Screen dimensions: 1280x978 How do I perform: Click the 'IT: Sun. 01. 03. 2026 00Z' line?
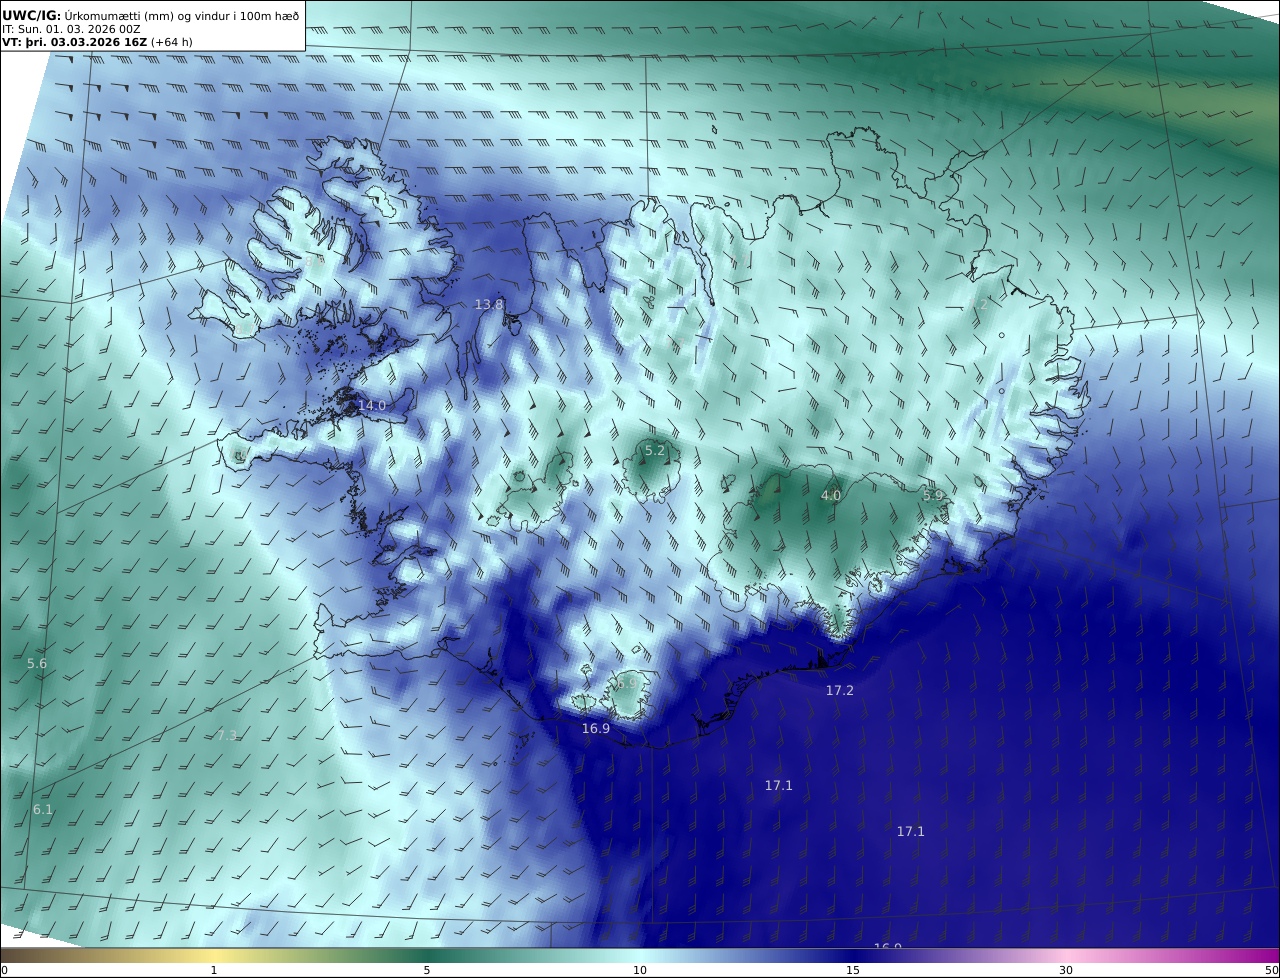pyautogui.click(x=71, y=29)
